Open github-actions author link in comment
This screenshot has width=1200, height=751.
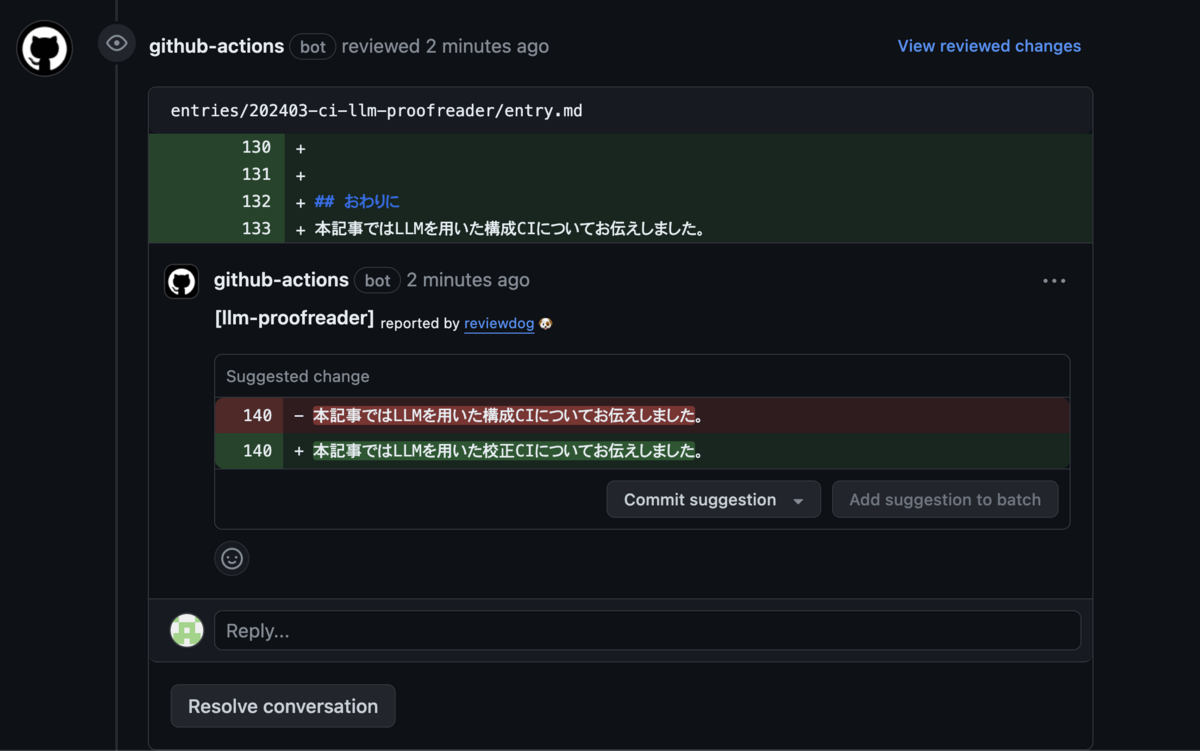pyautogui.click(x=281, y=280)
